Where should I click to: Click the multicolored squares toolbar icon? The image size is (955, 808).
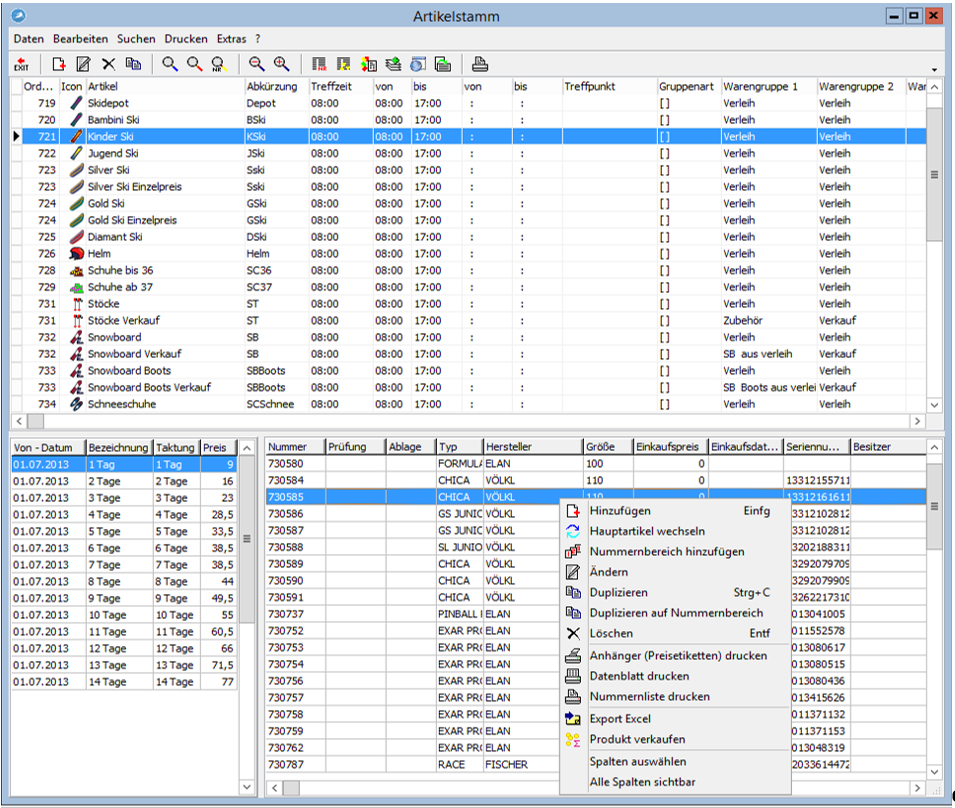click(x=368, y=64)
